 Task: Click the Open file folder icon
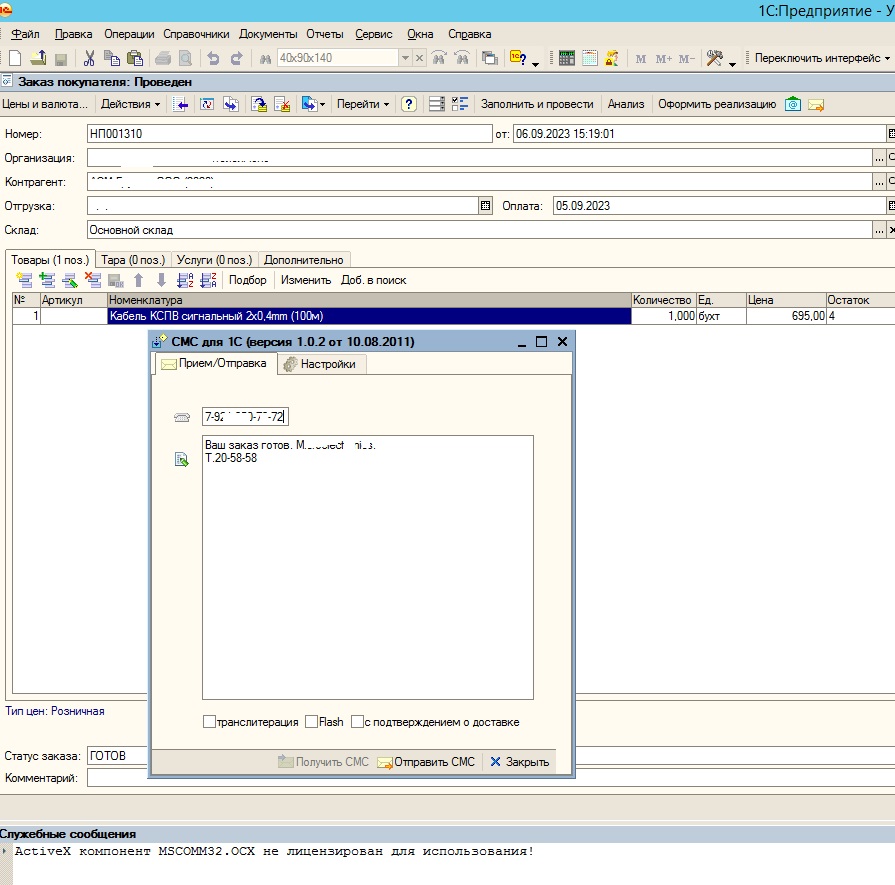pos(38,58)
